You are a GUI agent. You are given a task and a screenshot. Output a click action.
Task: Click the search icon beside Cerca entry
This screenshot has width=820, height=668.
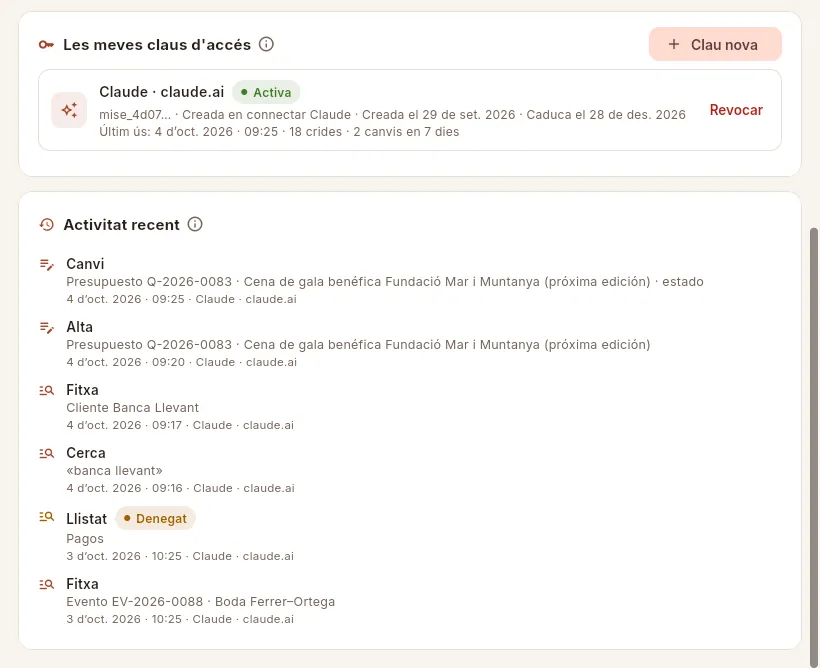coord(47,453)
